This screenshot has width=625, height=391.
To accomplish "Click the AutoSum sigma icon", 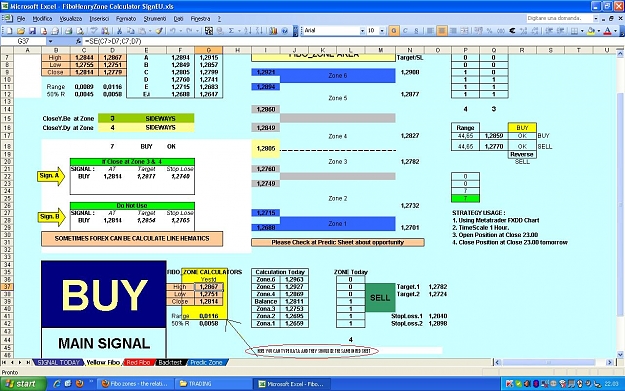I will (231, 31).
